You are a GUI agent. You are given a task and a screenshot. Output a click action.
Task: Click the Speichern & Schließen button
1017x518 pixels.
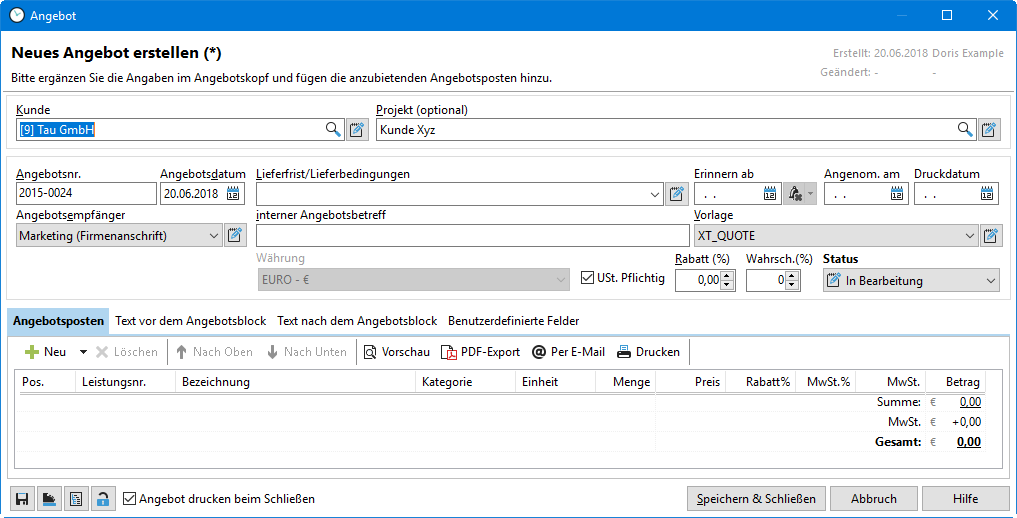756,498
